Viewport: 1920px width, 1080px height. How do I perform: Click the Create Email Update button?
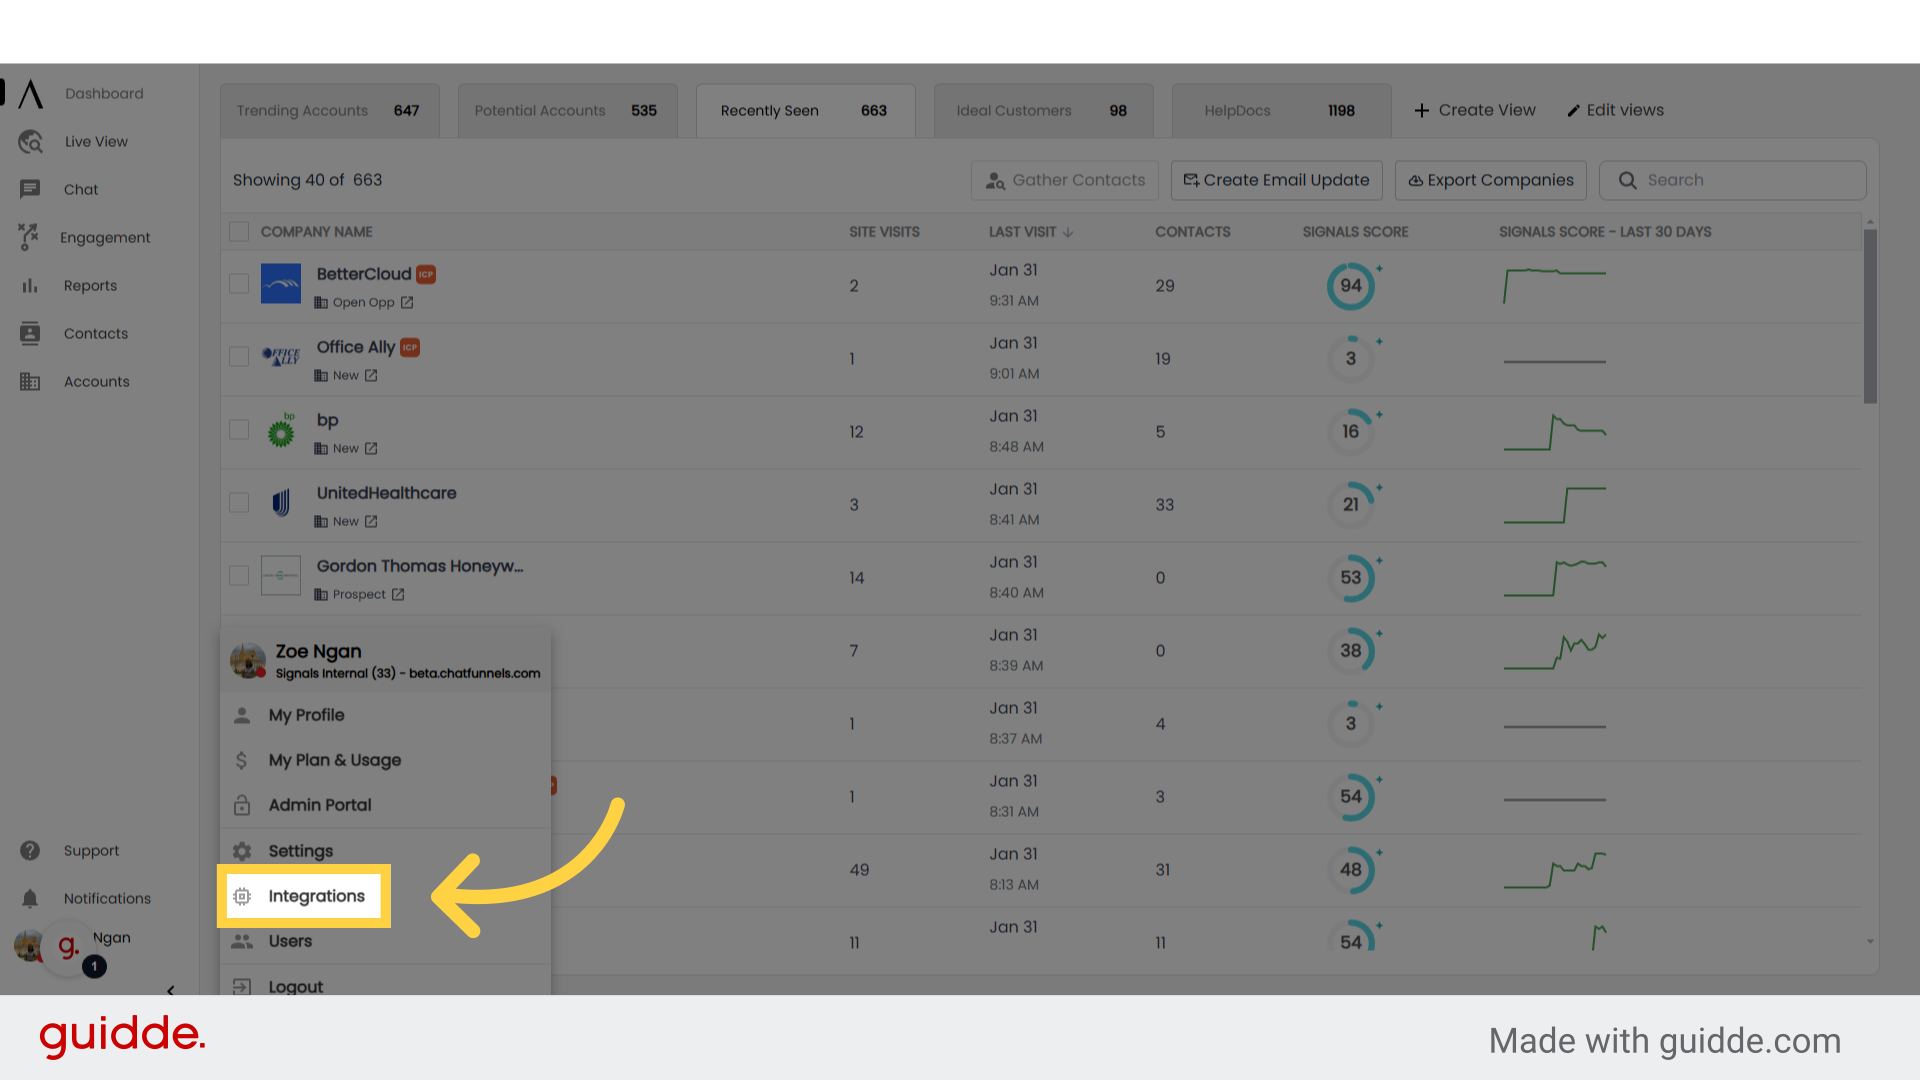point(1277,180)
